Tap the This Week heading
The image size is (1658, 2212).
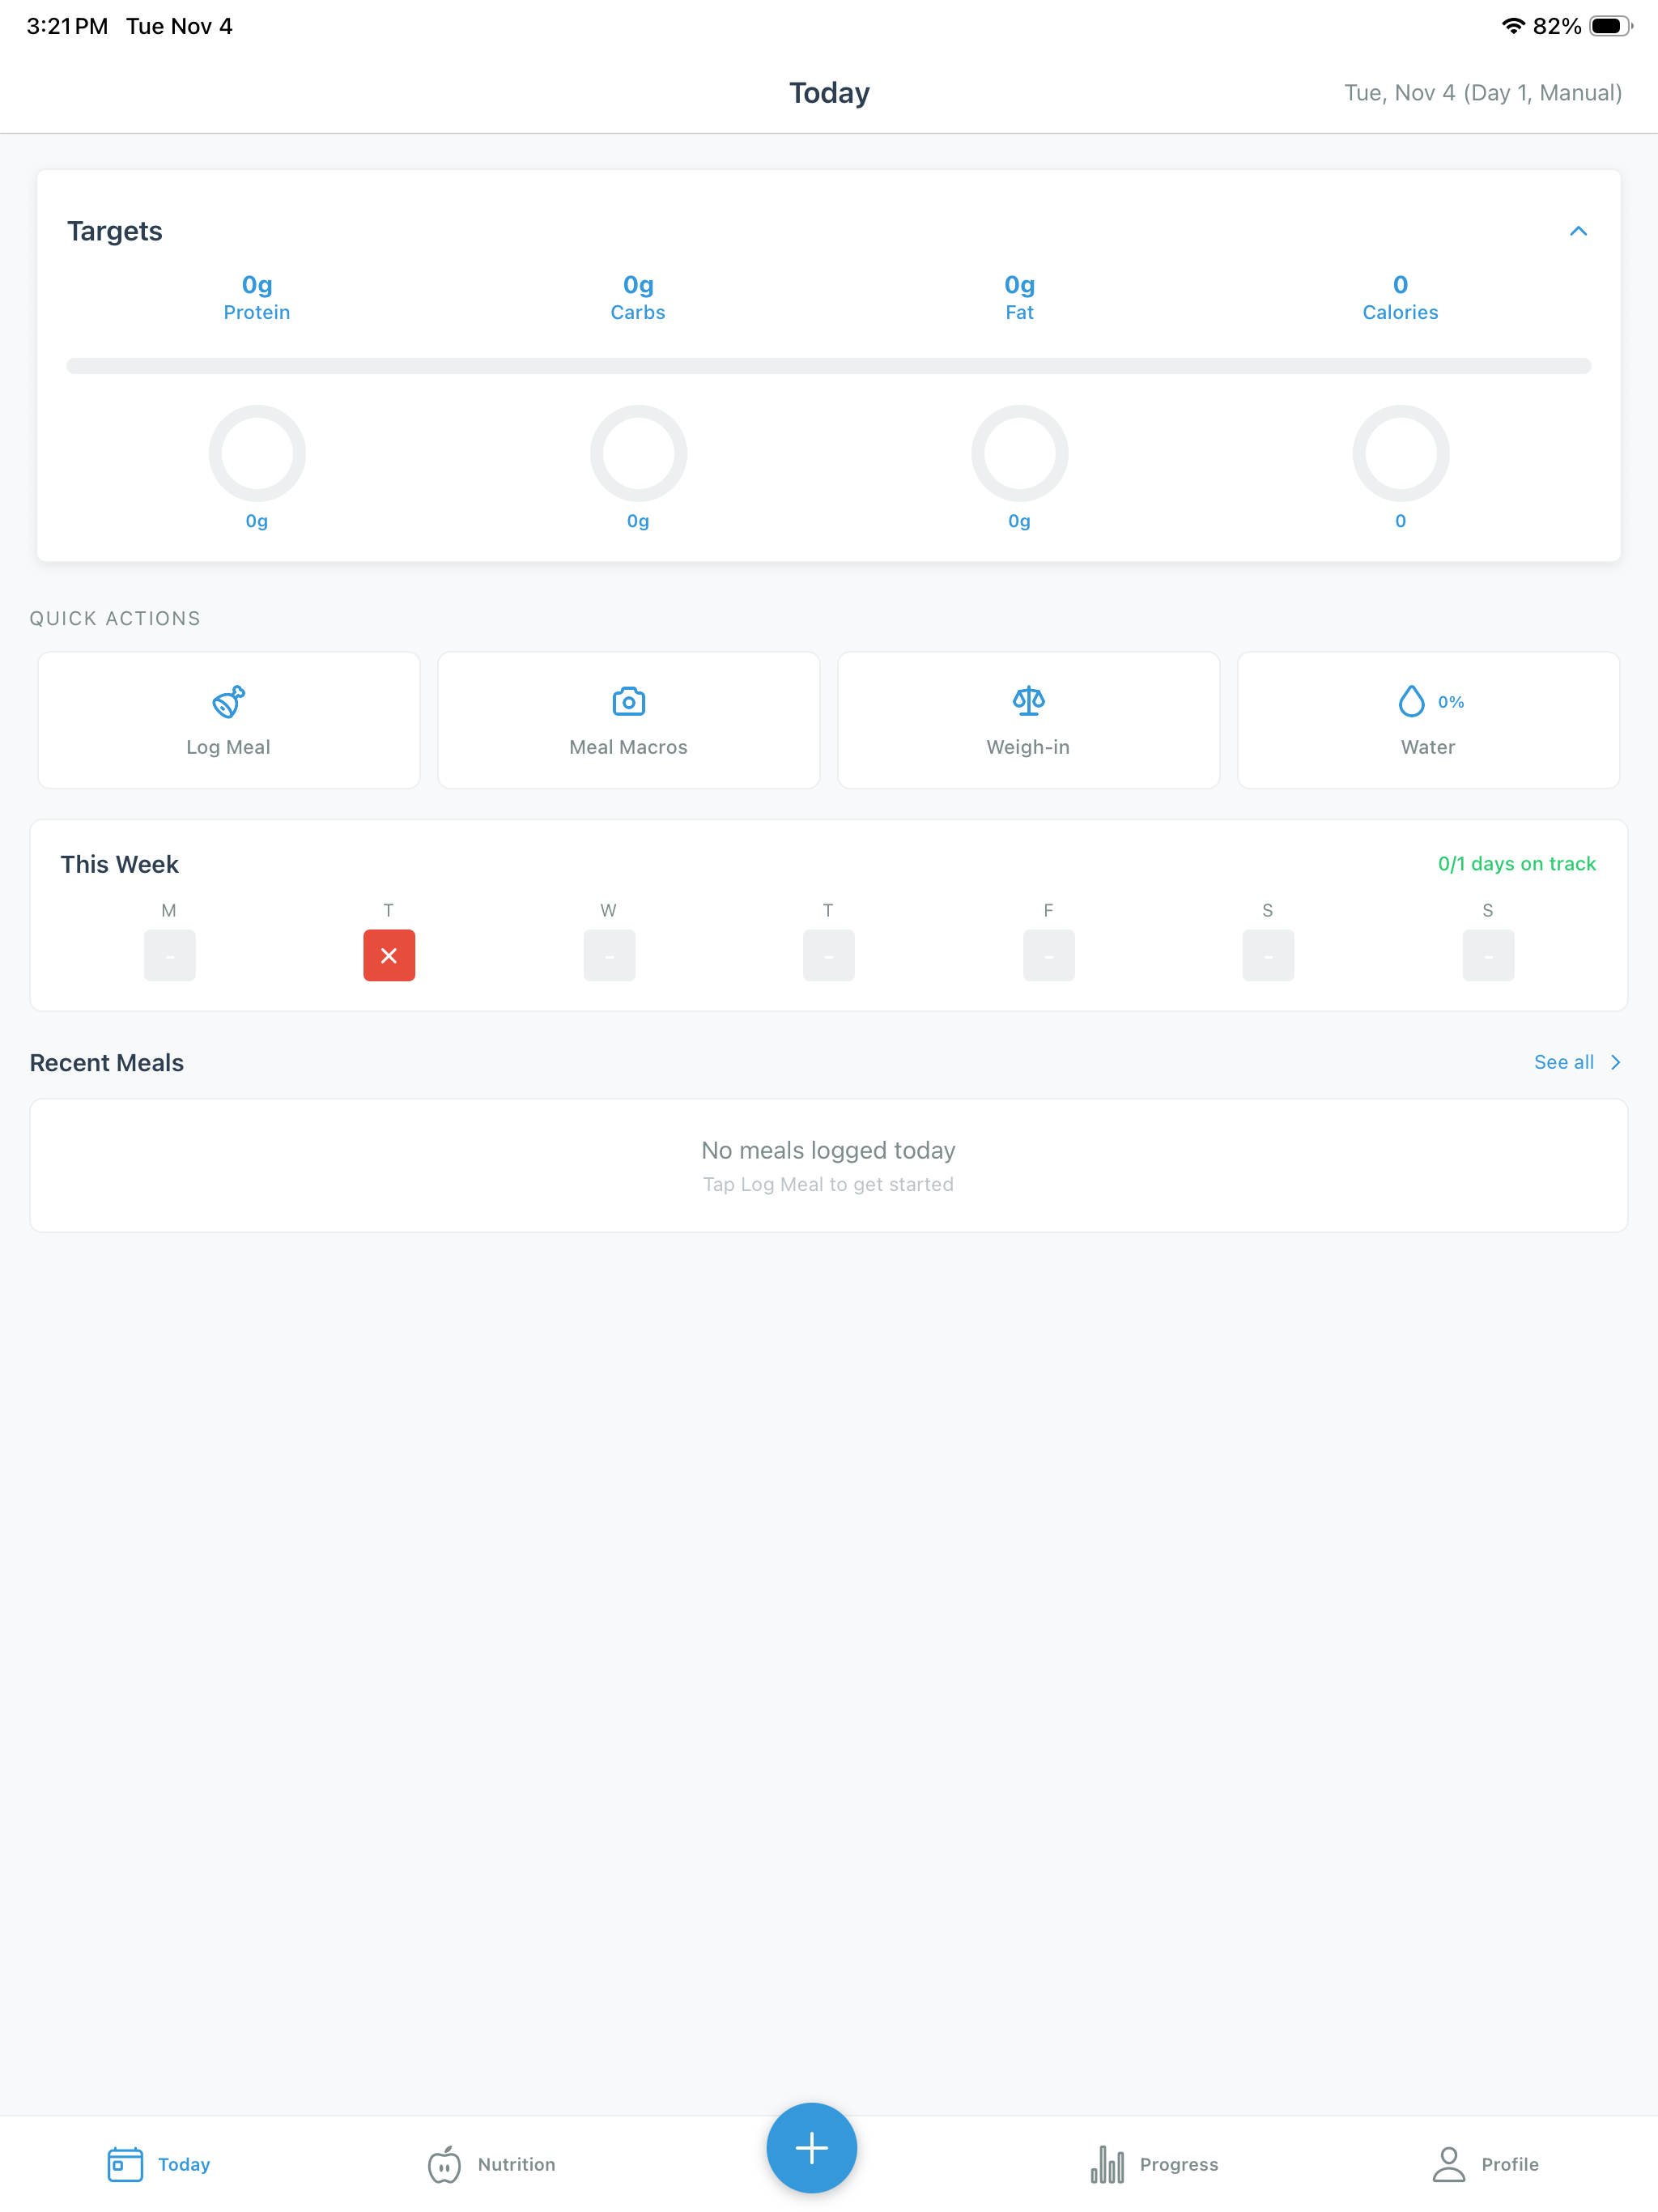click(119, 864)
